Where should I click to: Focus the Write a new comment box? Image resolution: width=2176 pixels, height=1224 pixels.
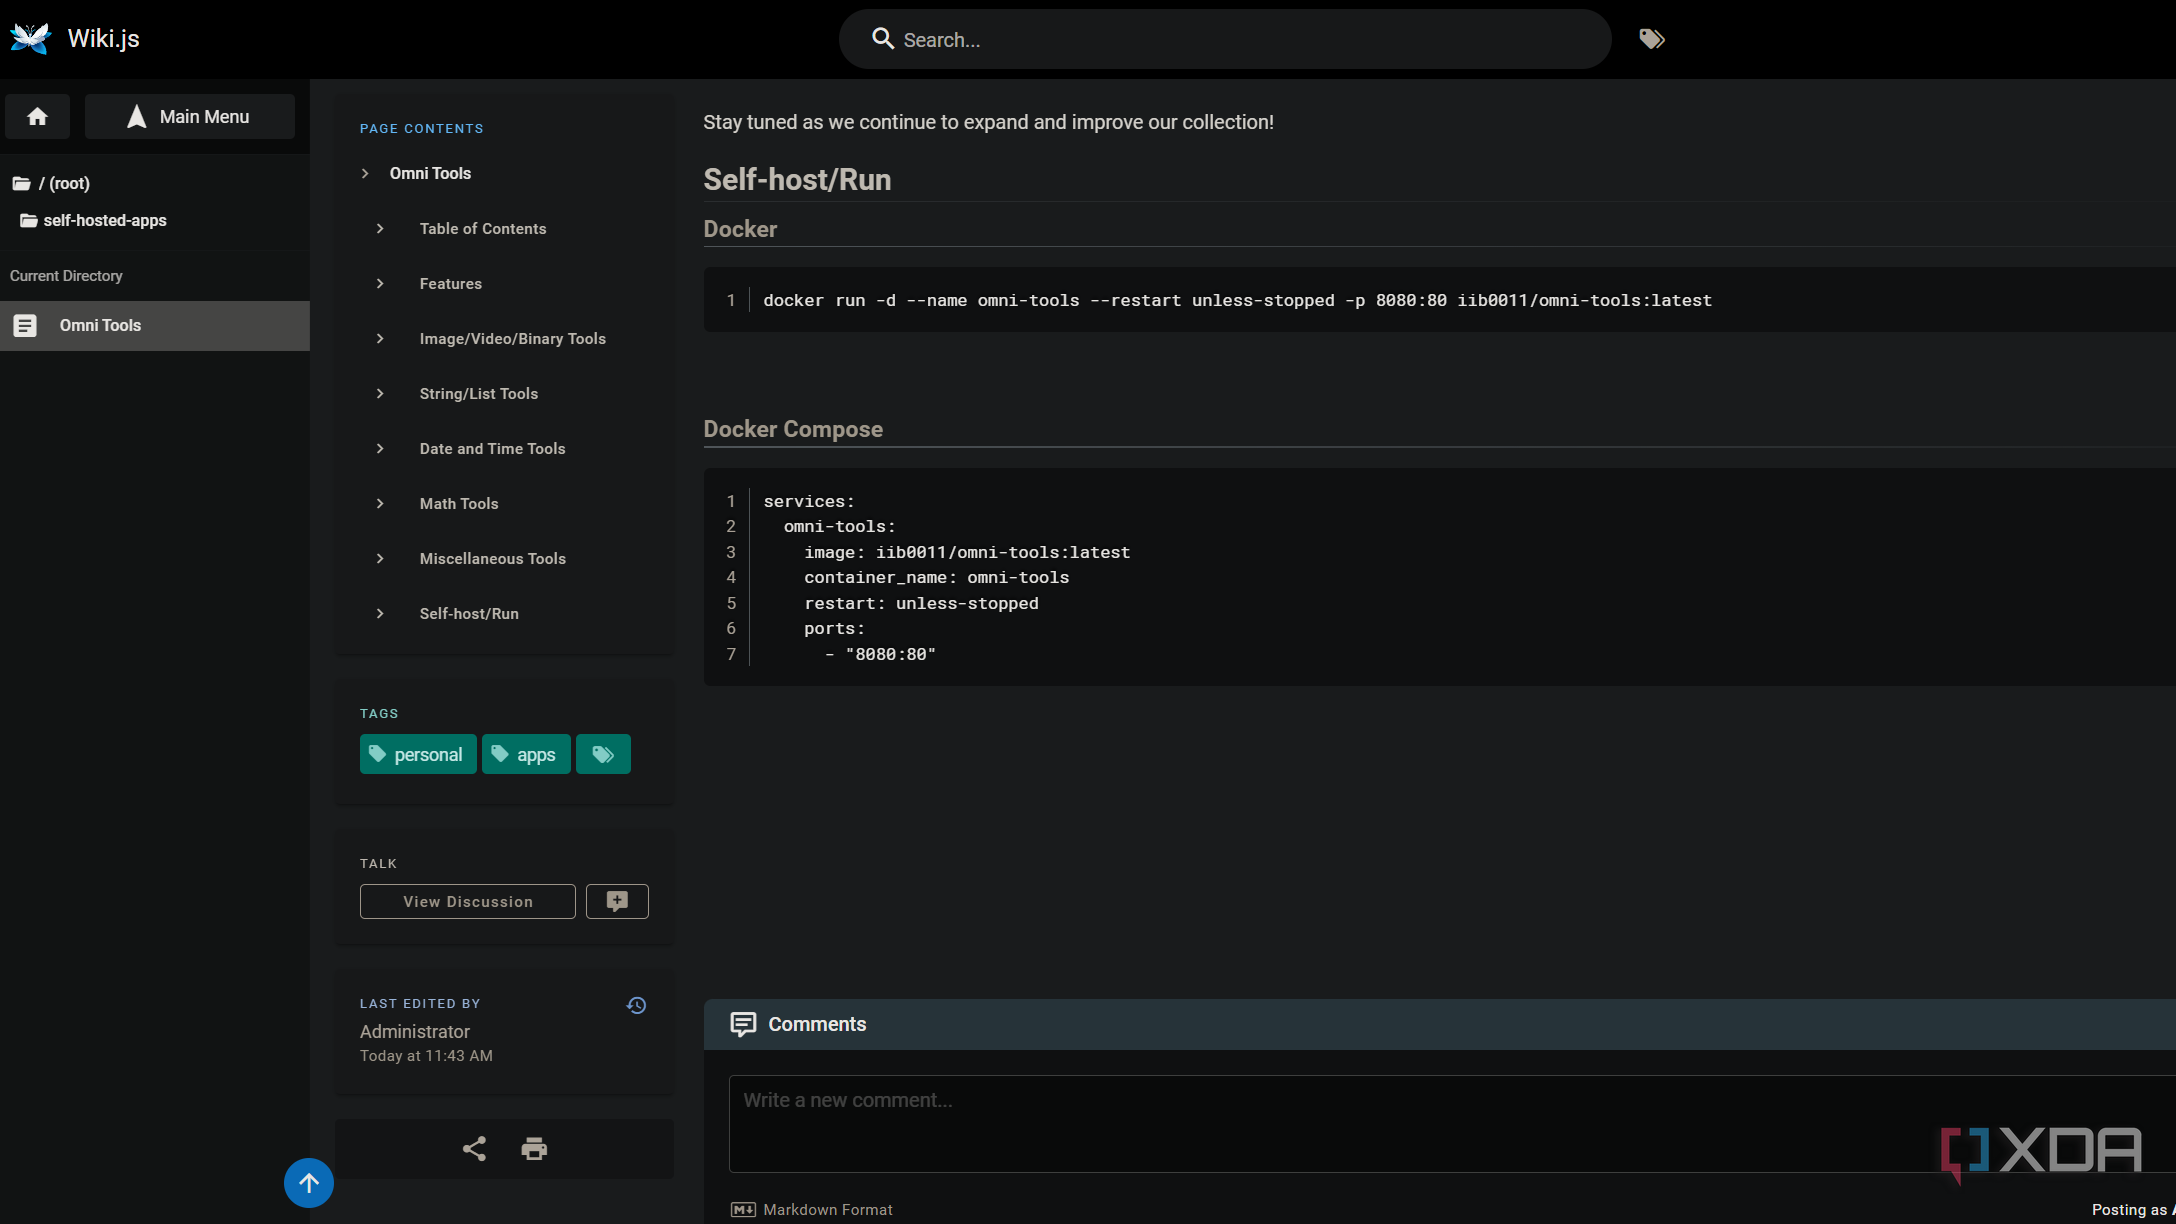tap(1452, 1123)
